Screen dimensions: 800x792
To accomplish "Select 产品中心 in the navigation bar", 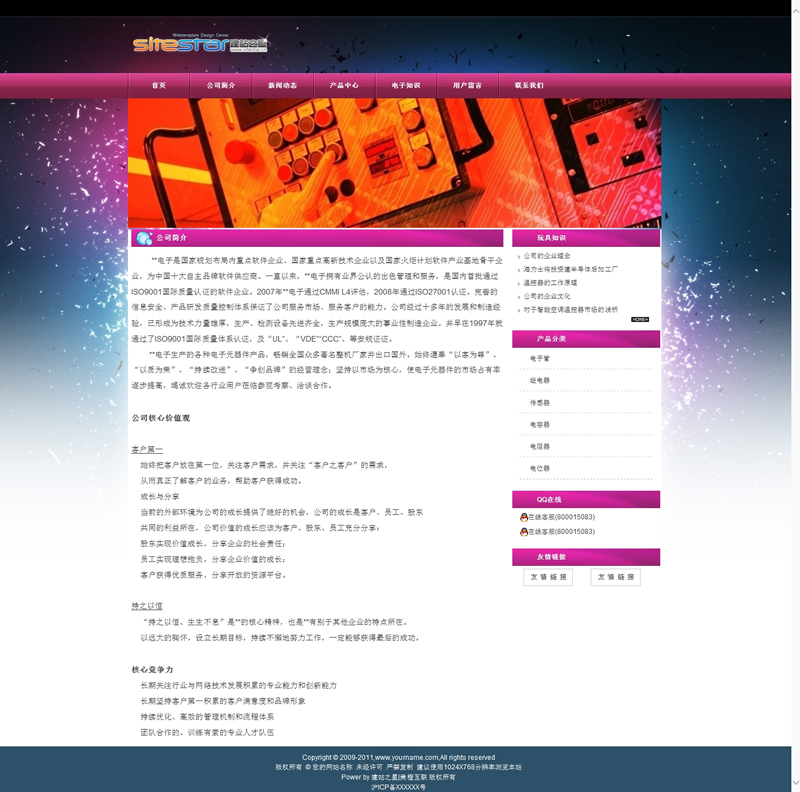I will tap(344, 86).
